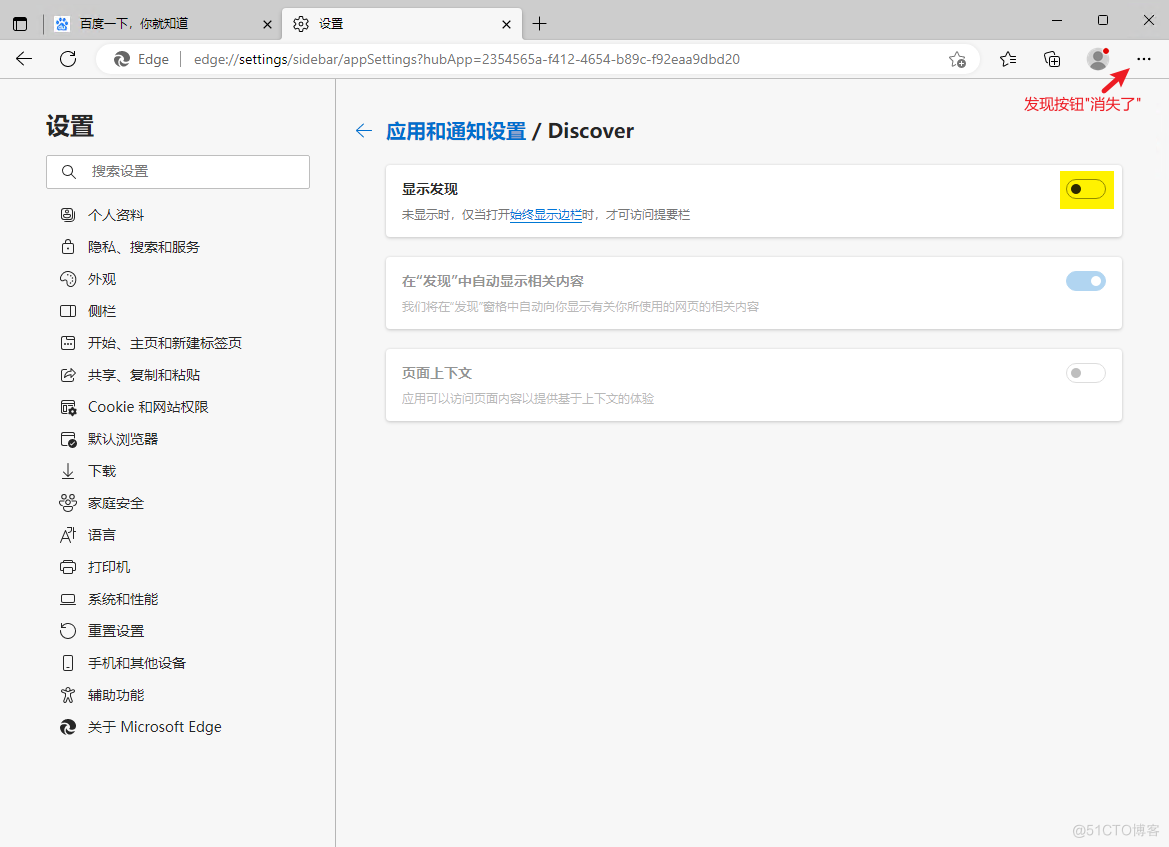Toggle 在"发现"中自动显示相关内容 switch
Screen dimensions: 1169x847
1085,281
